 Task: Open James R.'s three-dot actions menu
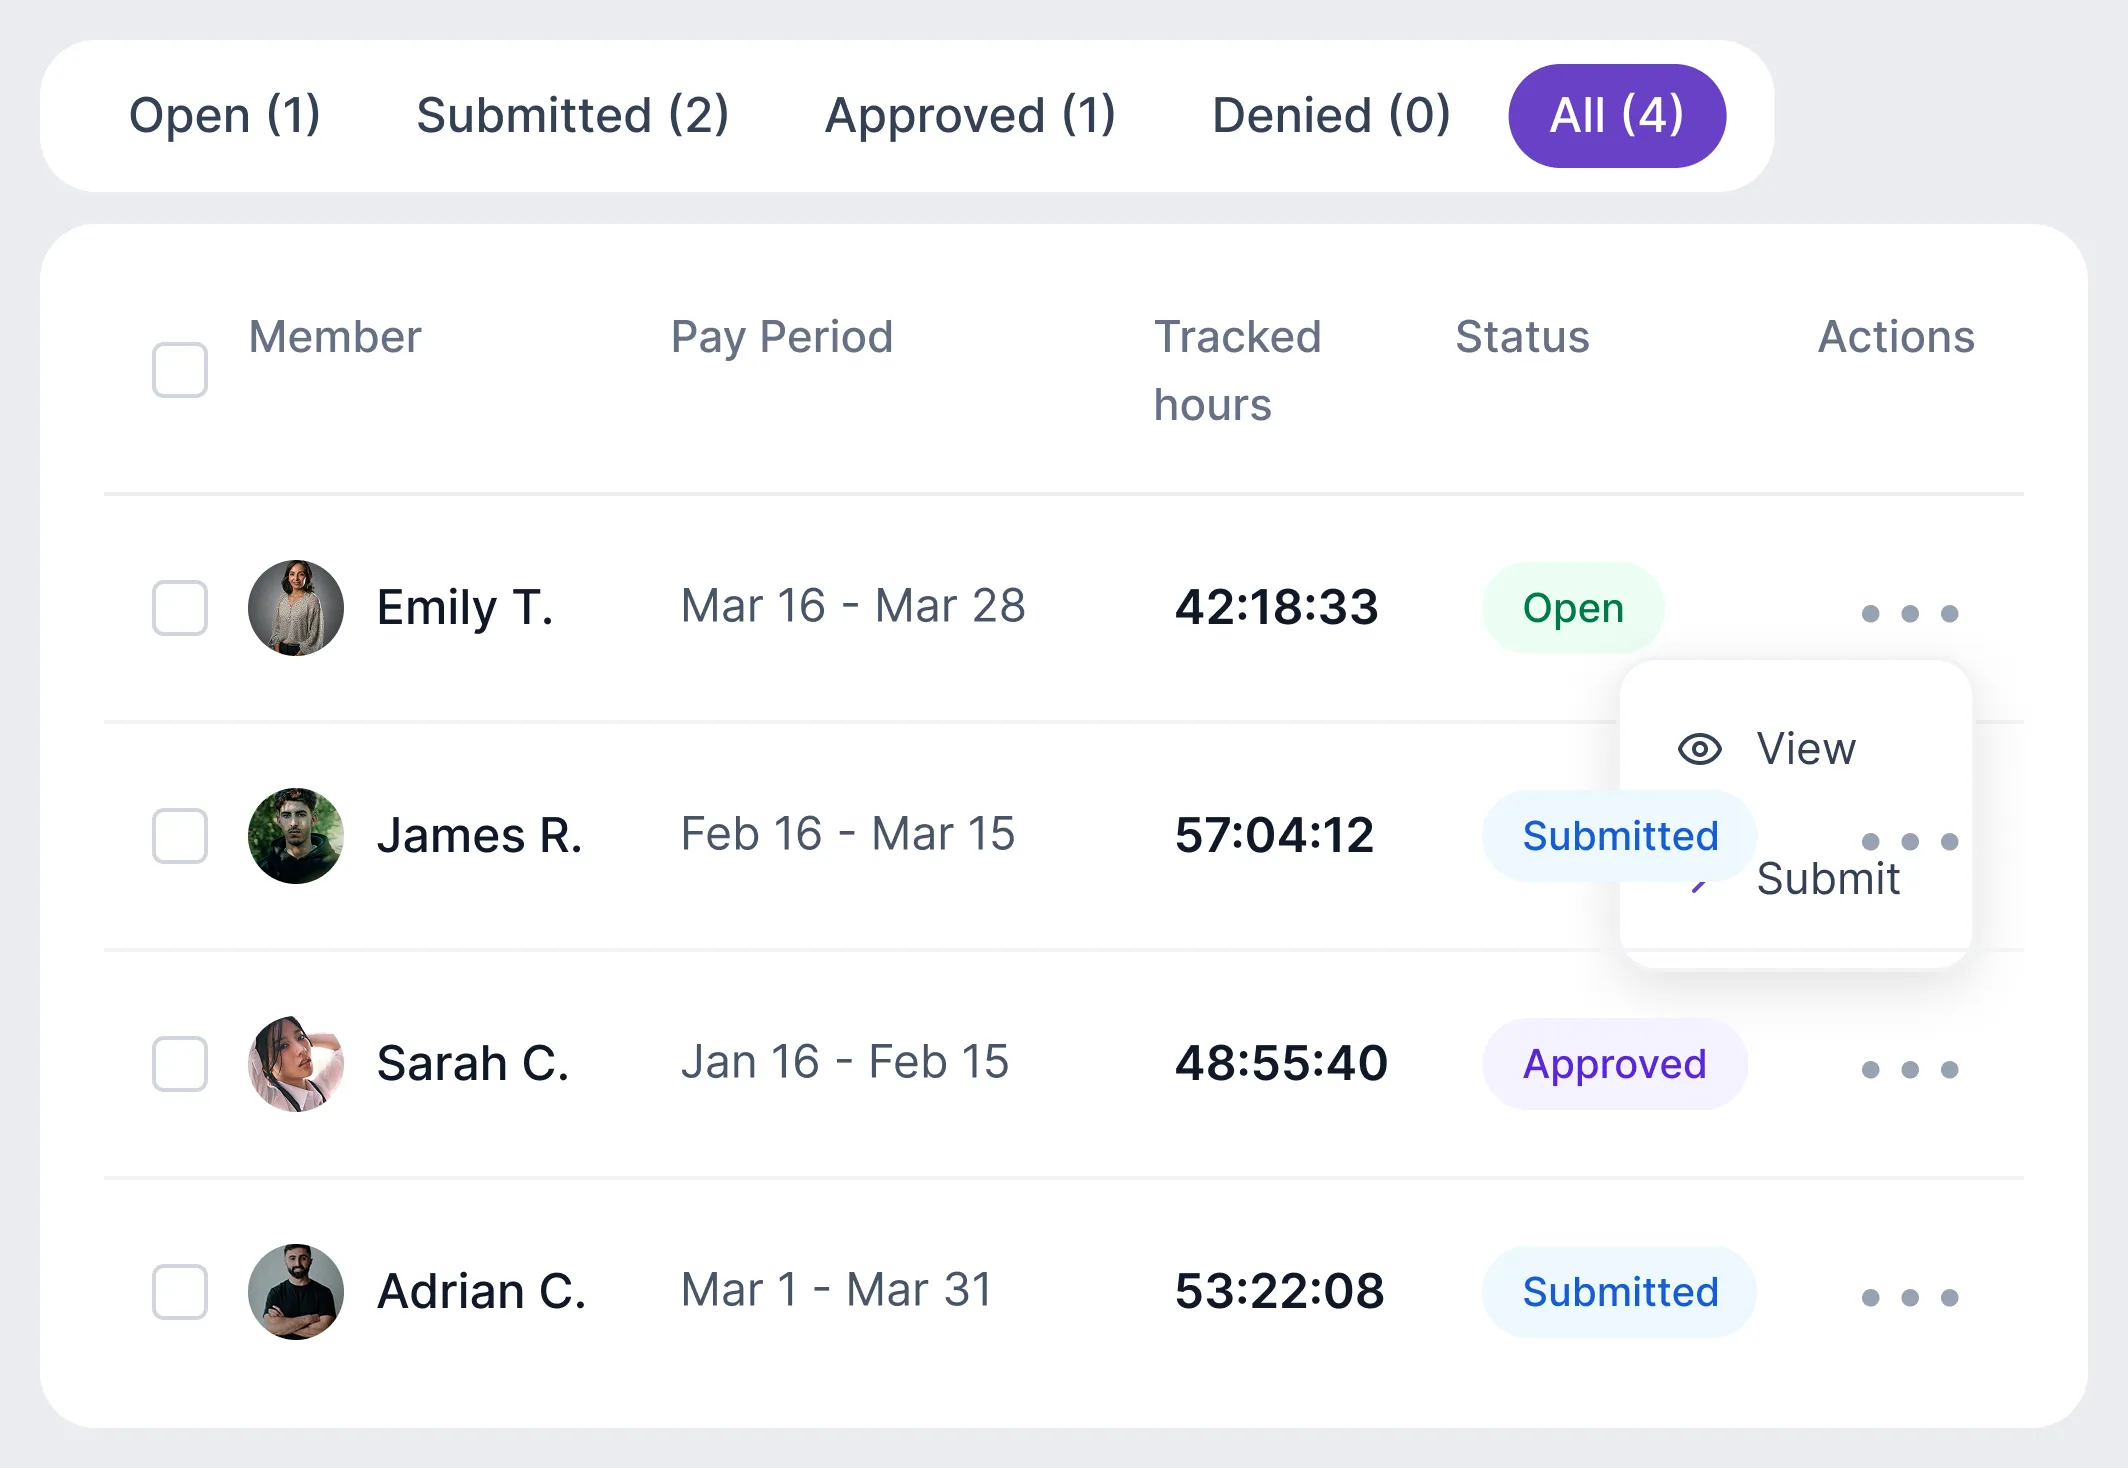1909,841
